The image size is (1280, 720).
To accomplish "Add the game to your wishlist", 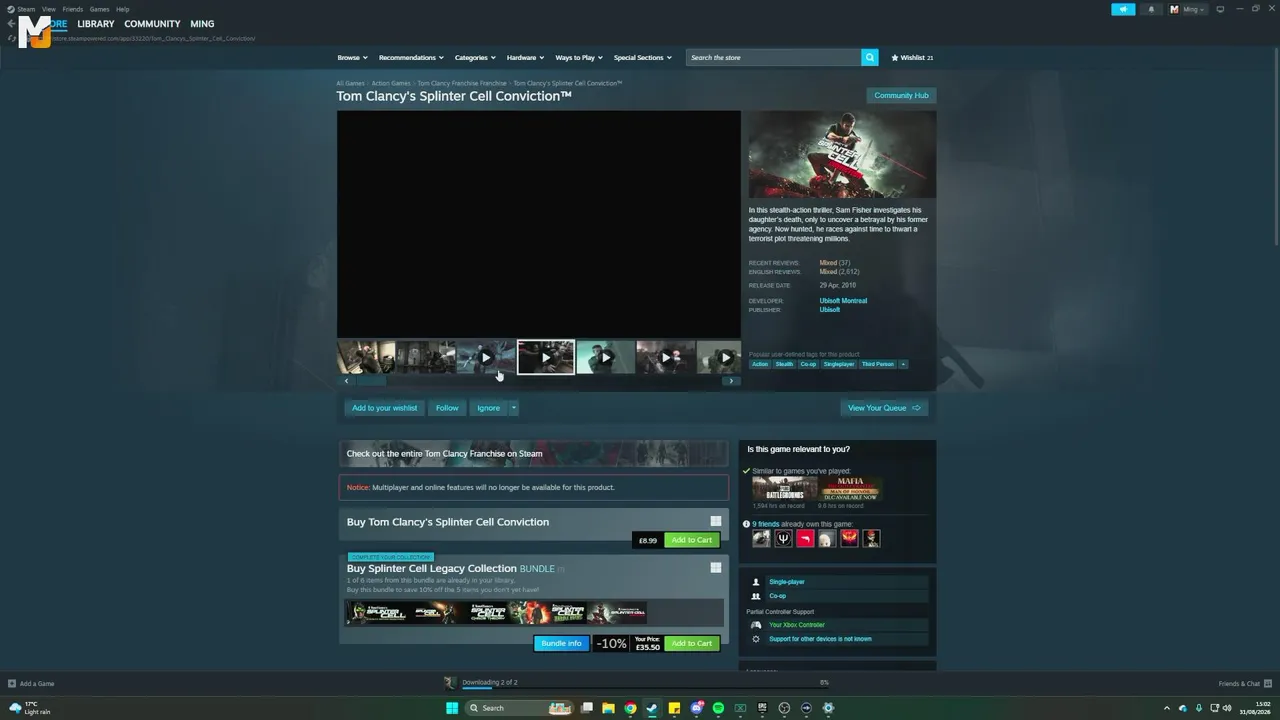I will 385,408.
